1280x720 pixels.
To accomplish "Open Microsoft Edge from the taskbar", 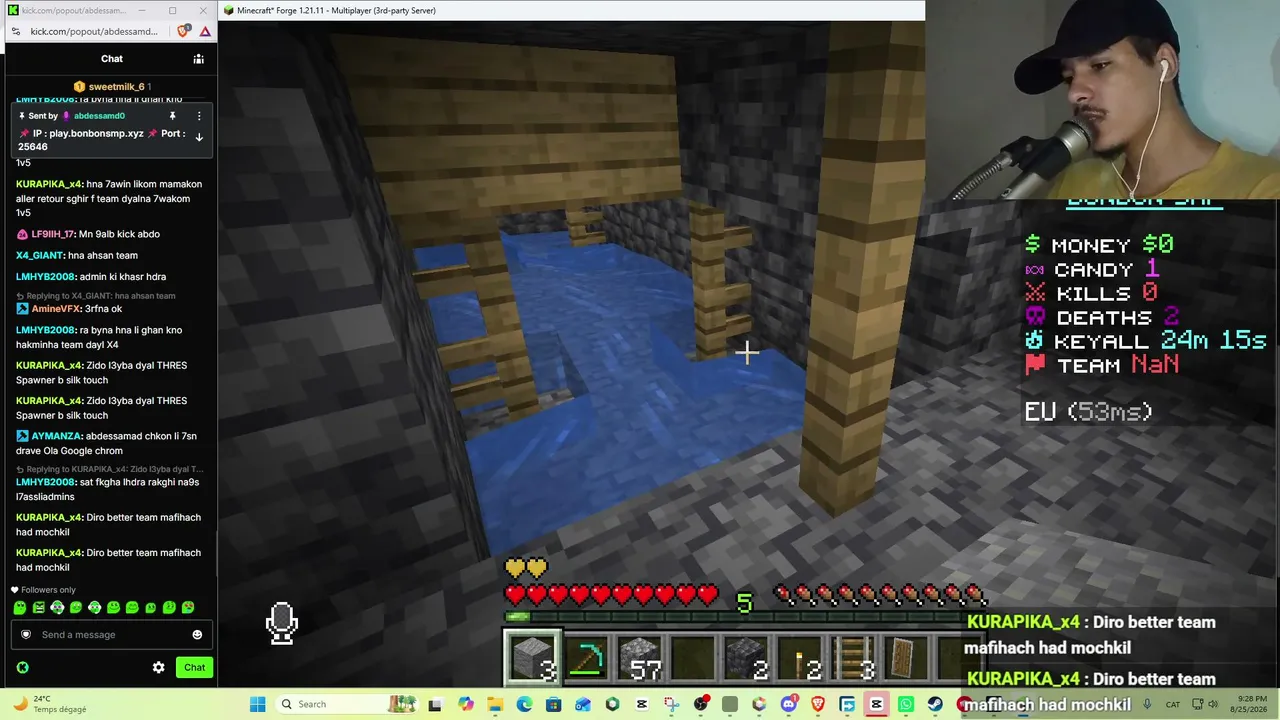I will (x=524, y=704).
